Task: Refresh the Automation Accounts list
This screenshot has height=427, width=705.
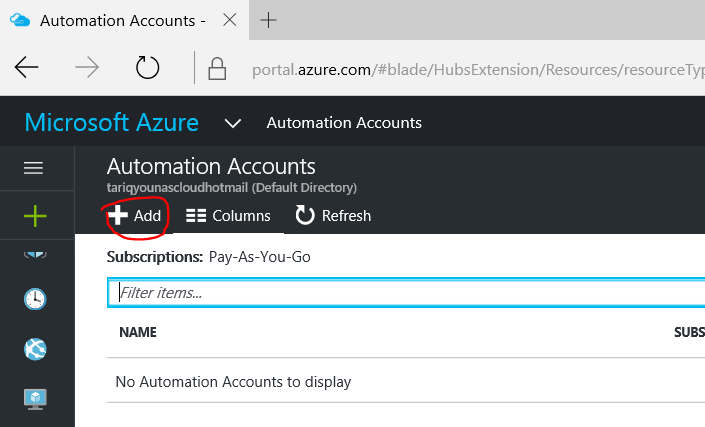Action: click(333, 216)
